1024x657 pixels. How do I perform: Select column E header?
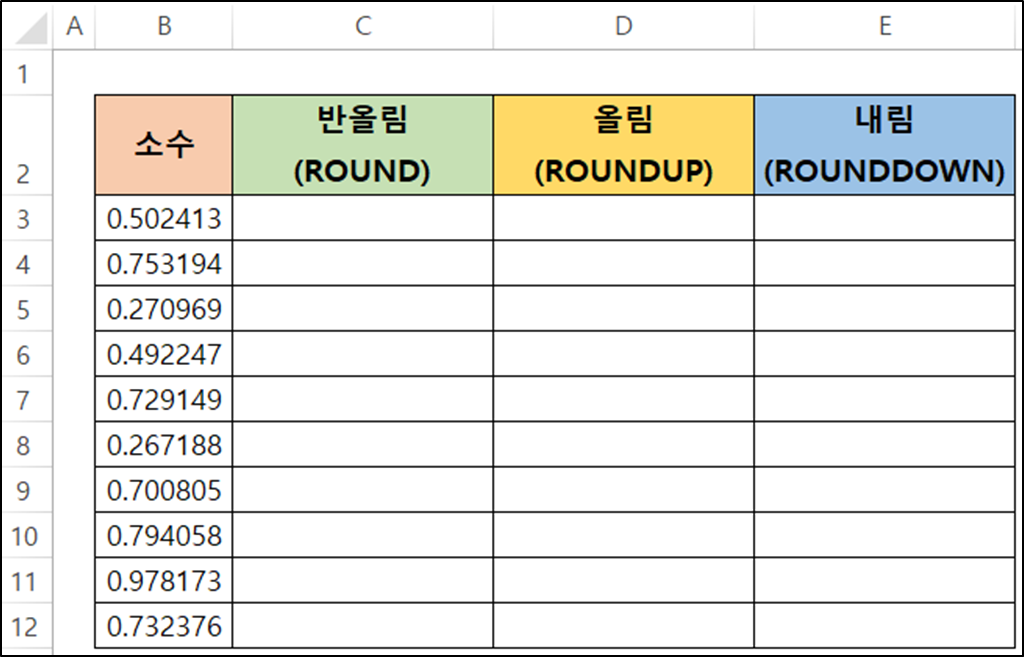pyautogui.click(x=885, y=26)
